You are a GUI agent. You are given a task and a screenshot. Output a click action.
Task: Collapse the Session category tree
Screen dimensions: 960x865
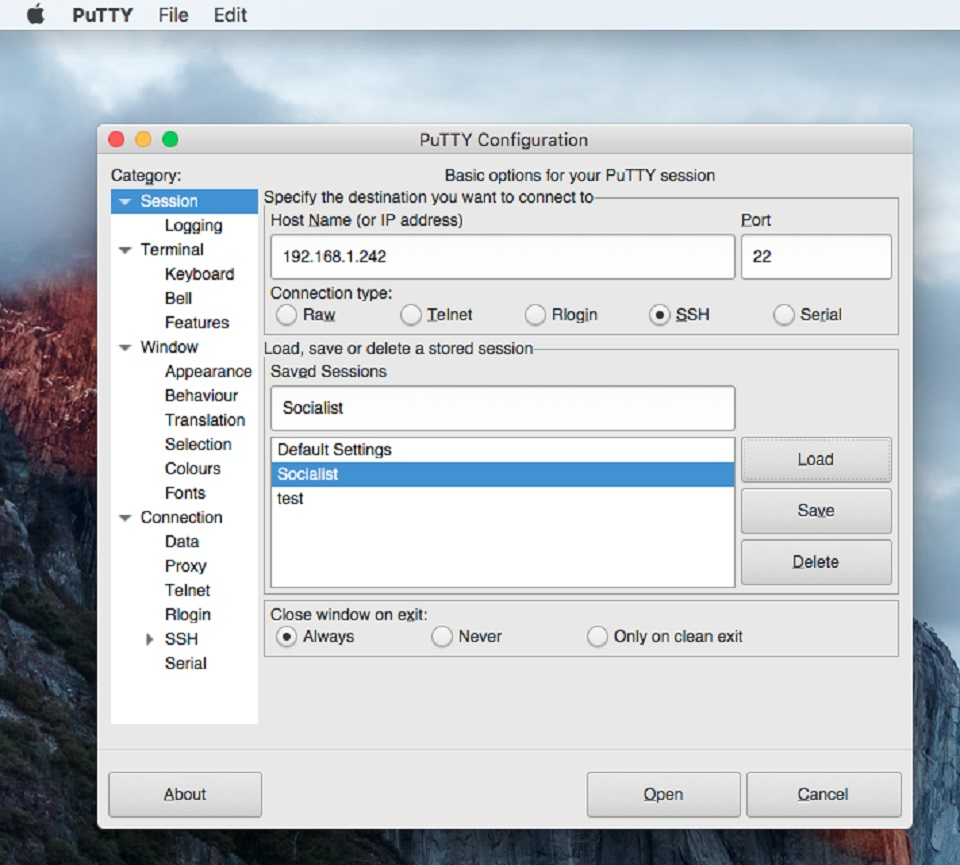(x=124, y=201)
